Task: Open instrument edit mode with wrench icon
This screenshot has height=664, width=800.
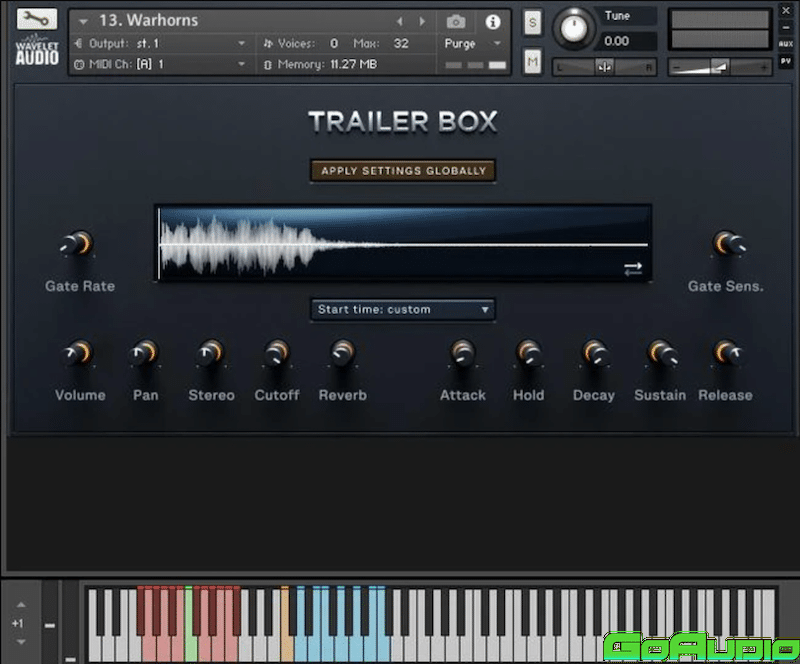Action: [x=37, y=19]
